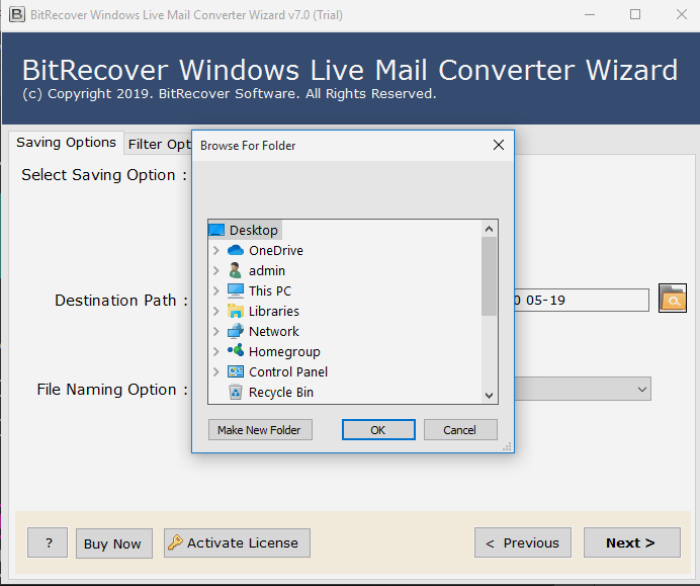The height and width of the screenshot is (586, 700).
Task: Click Make New Folder button
Action: 260,429
